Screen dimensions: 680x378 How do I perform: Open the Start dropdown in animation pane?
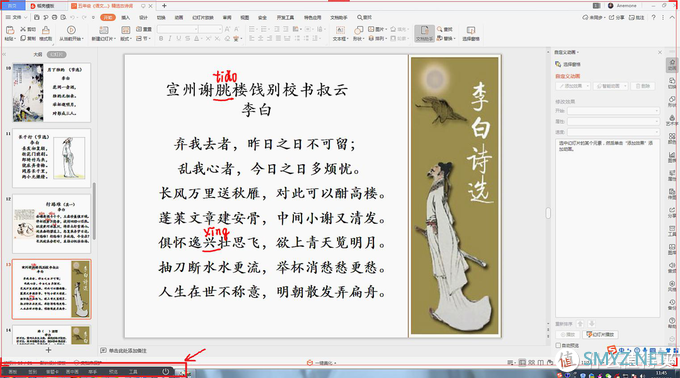pyautogui.click(x=613, y=111)
